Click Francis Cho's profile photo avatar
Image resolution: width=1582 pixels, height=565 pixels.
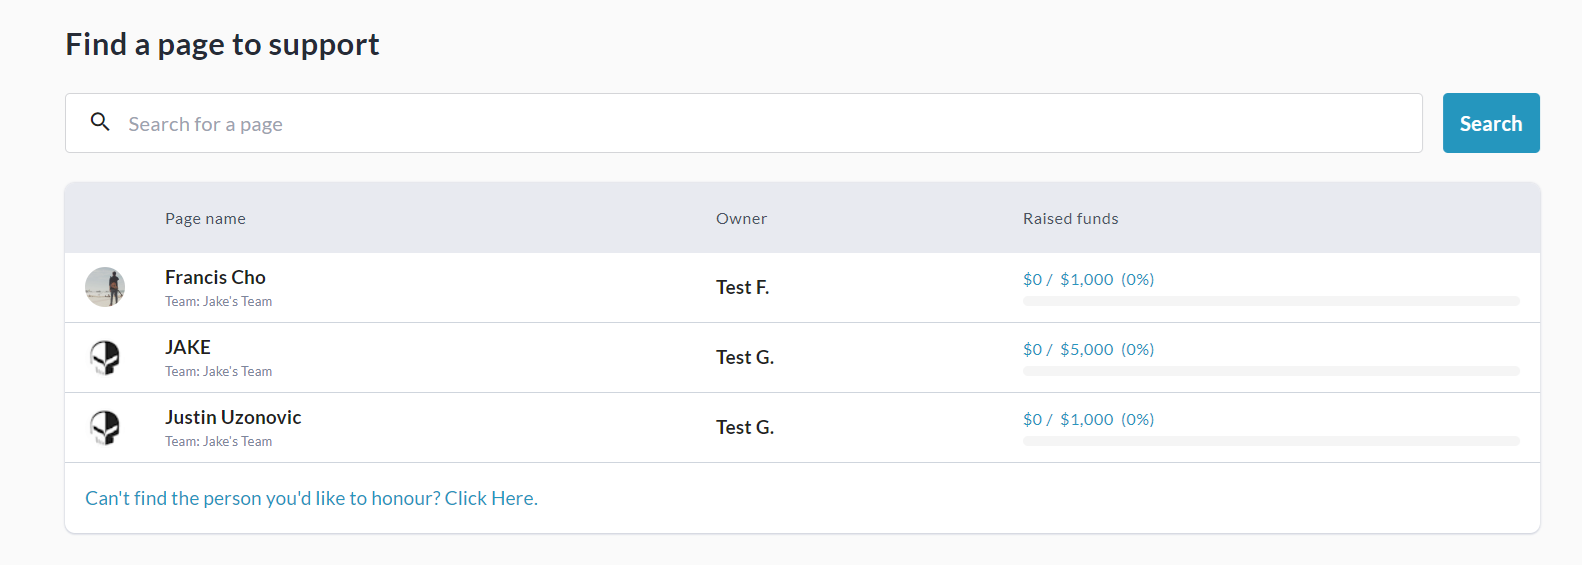click(105, 287)
